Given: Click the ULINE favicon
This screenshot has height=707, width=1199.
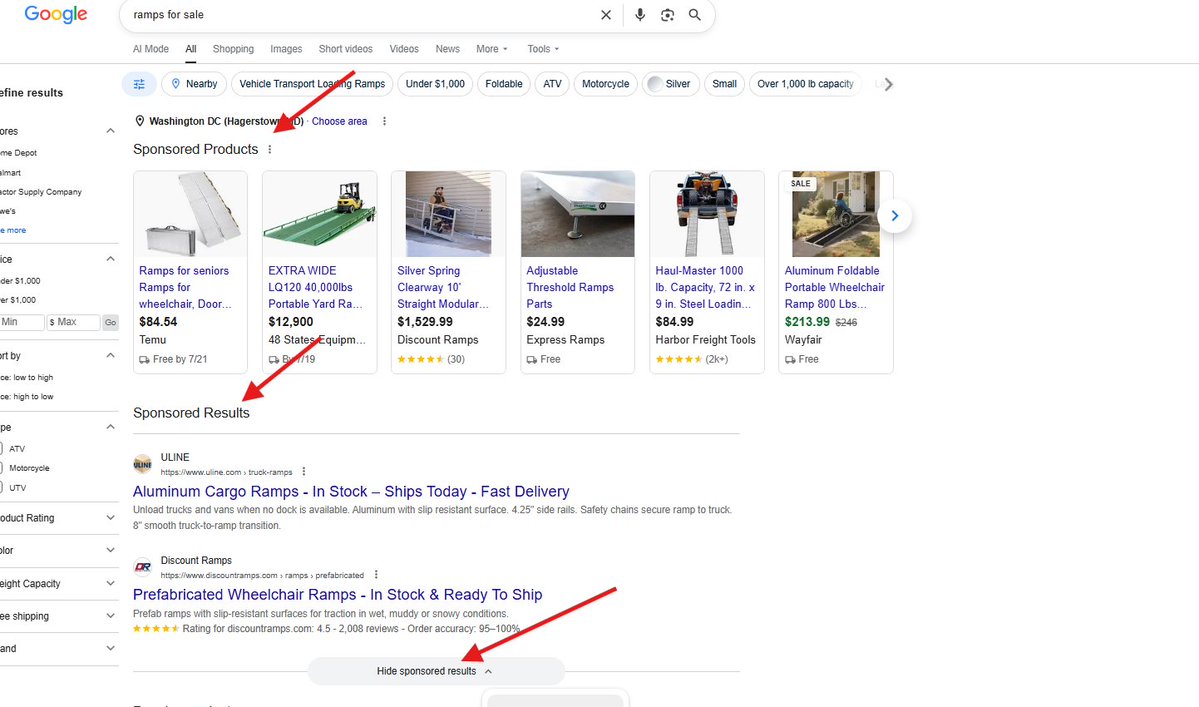Looking at the screenshot, I should pyautogui.click(x=142, y=464).
